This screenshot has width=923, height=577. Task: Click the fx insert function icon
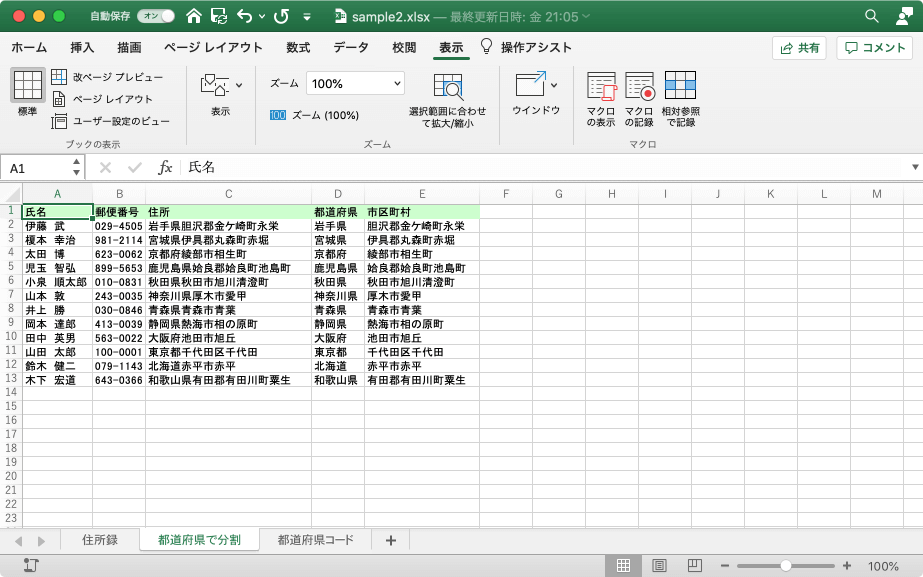[x=165, y=168]
